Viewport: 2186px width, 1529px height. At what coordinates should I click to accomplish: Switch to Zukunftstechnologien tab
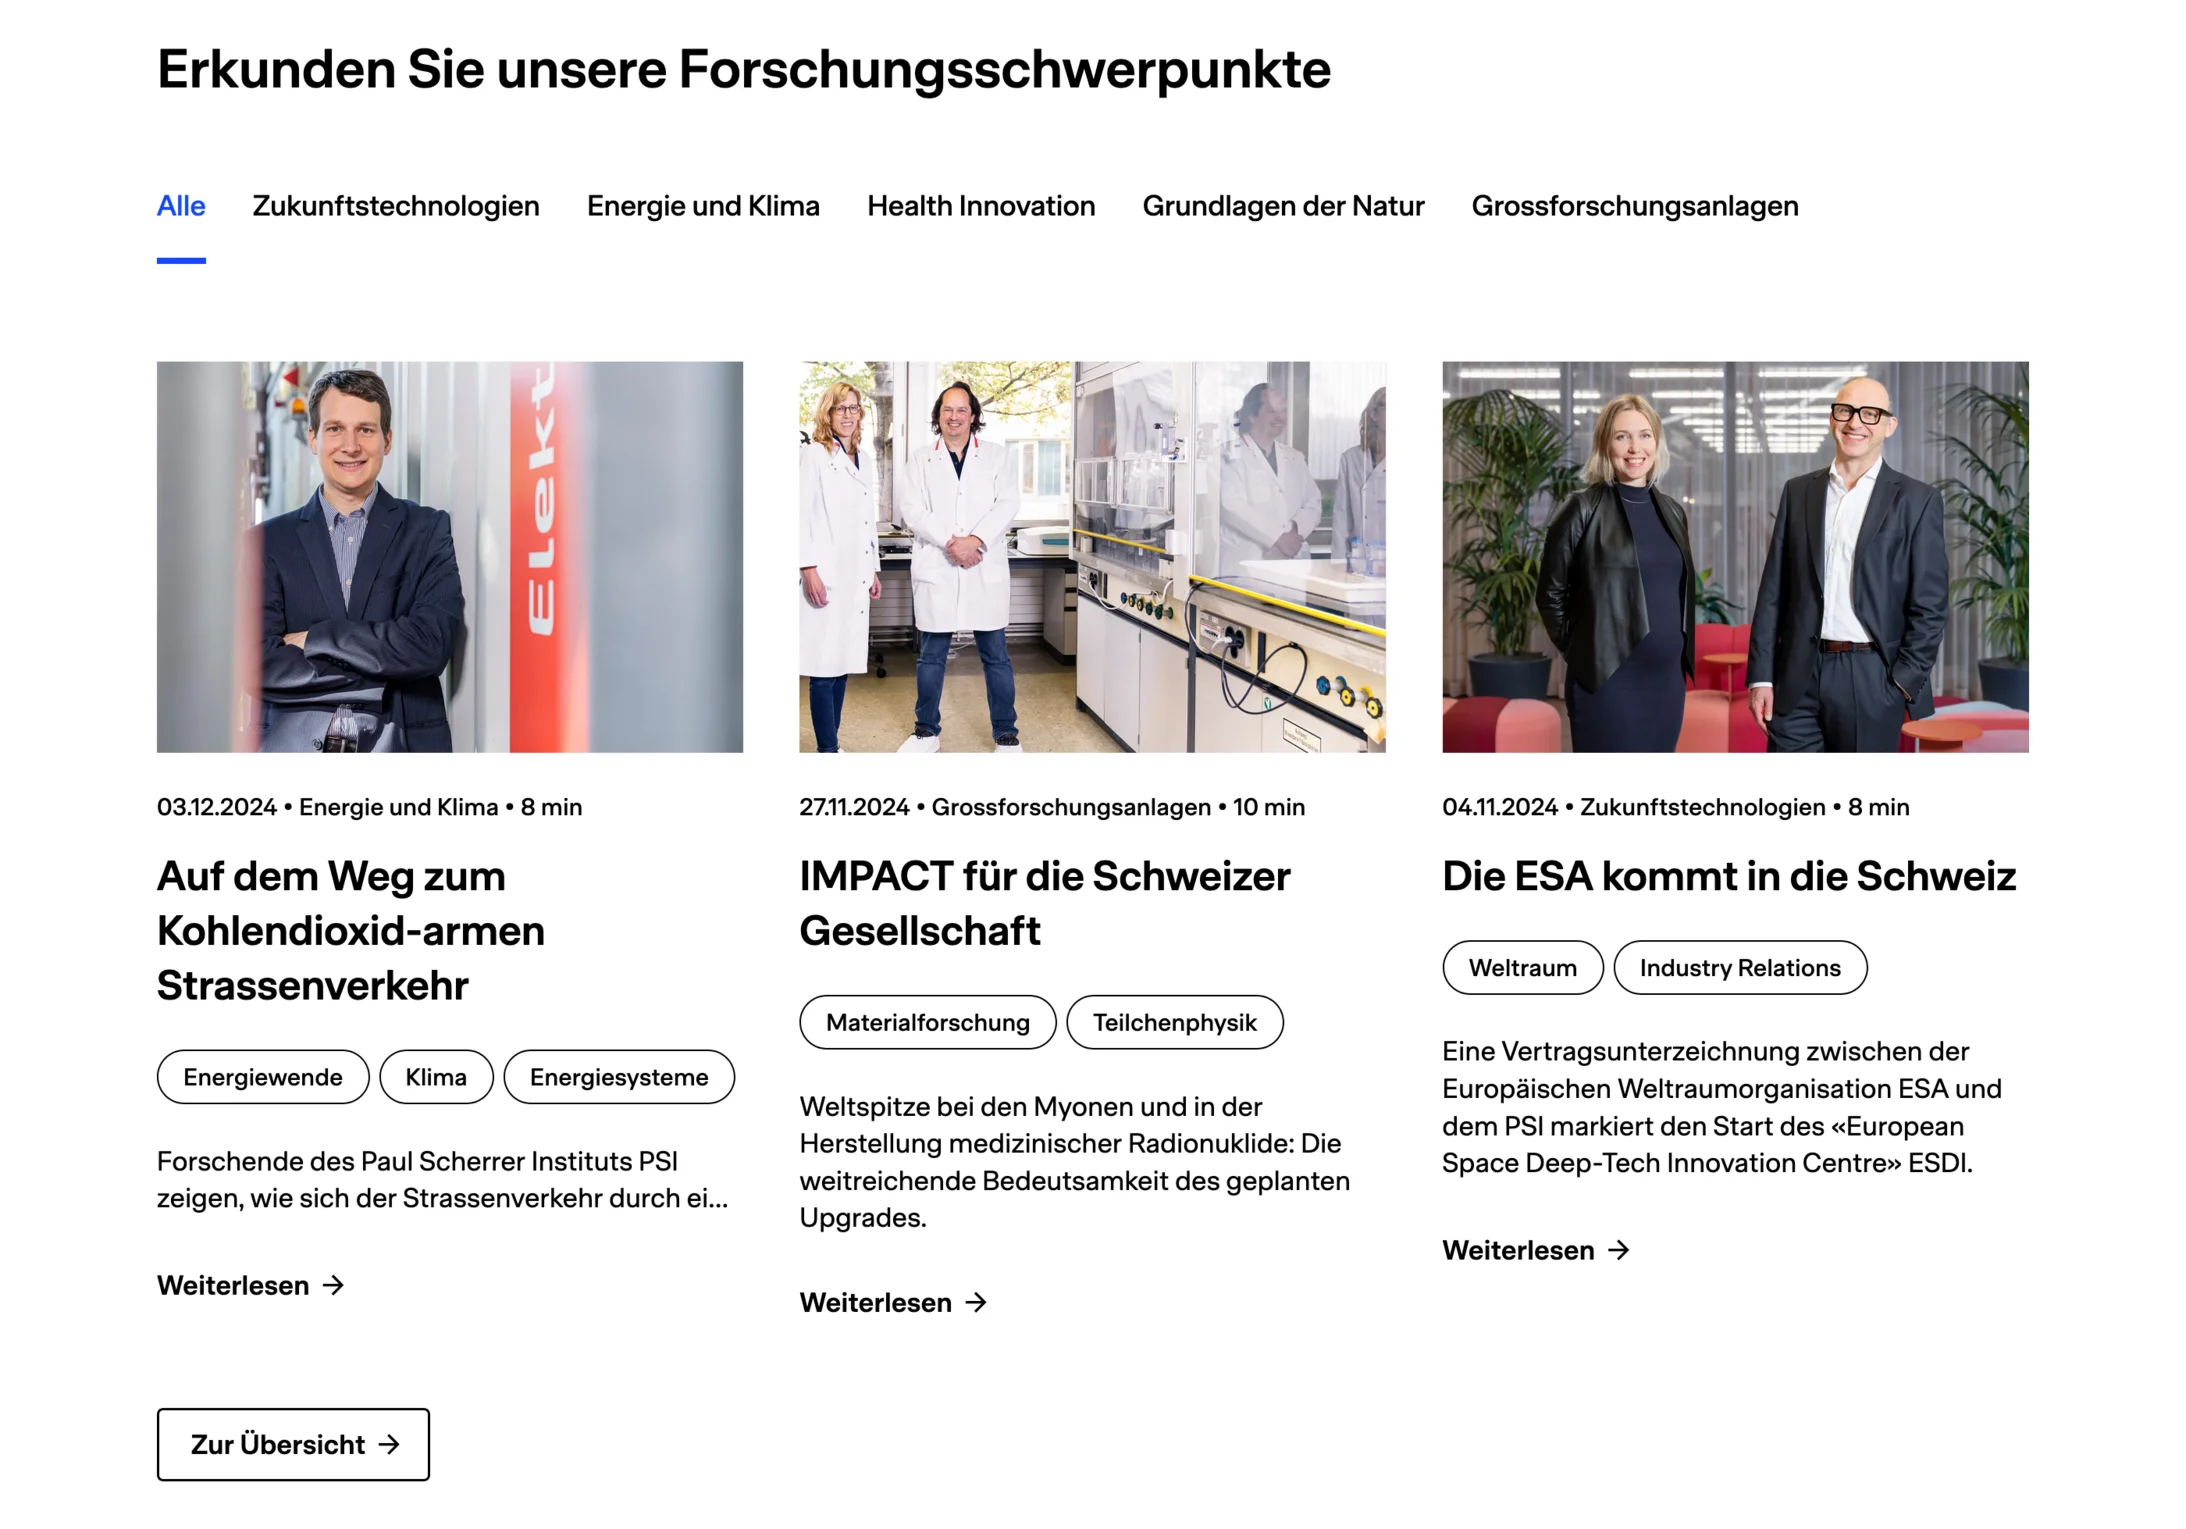[396, 206]
